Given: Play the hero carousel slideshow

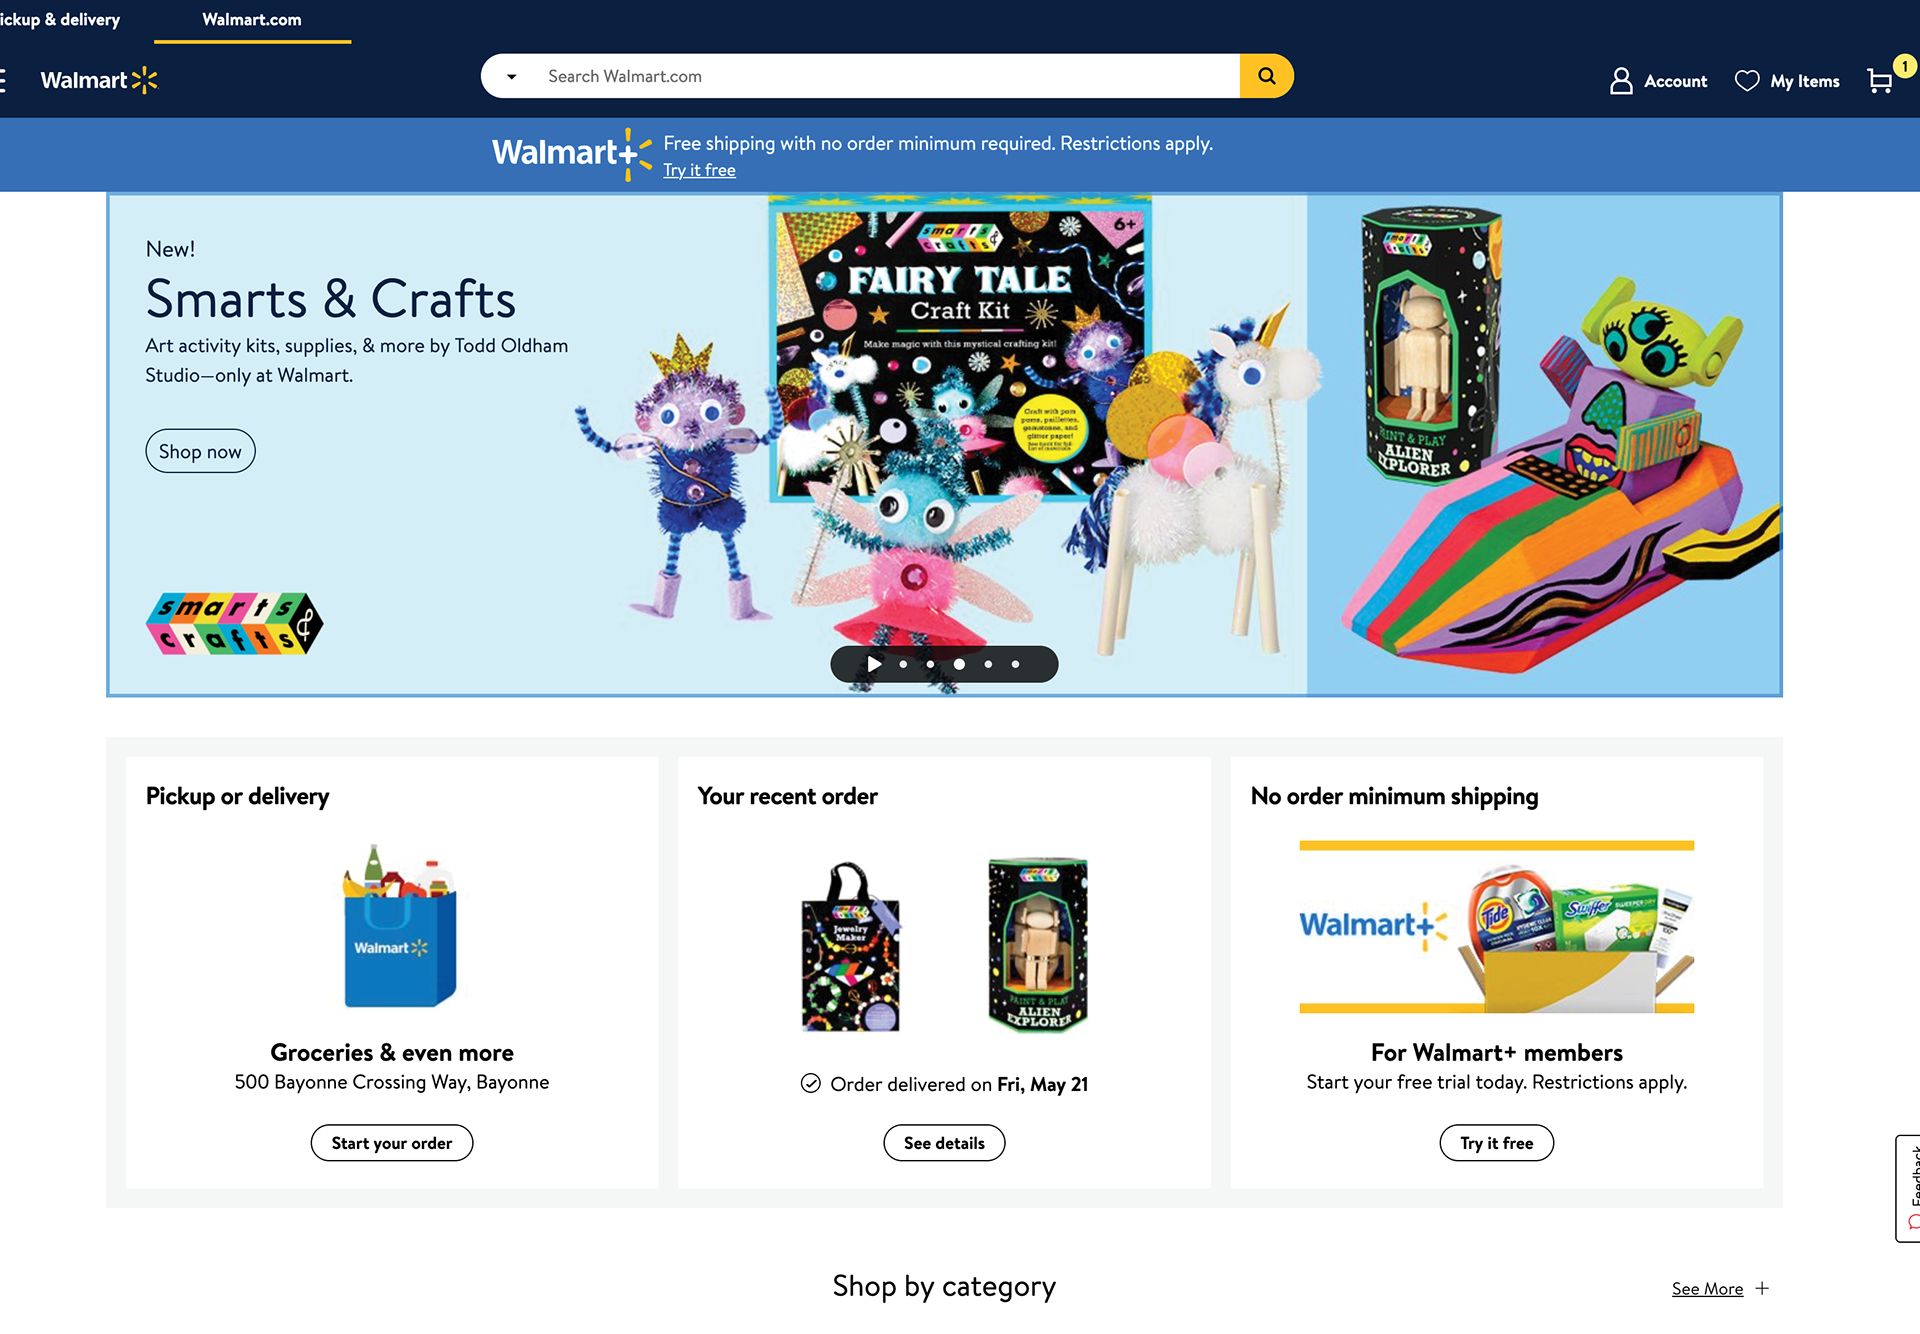Looking at the screenshot, I should coord(875,664).
